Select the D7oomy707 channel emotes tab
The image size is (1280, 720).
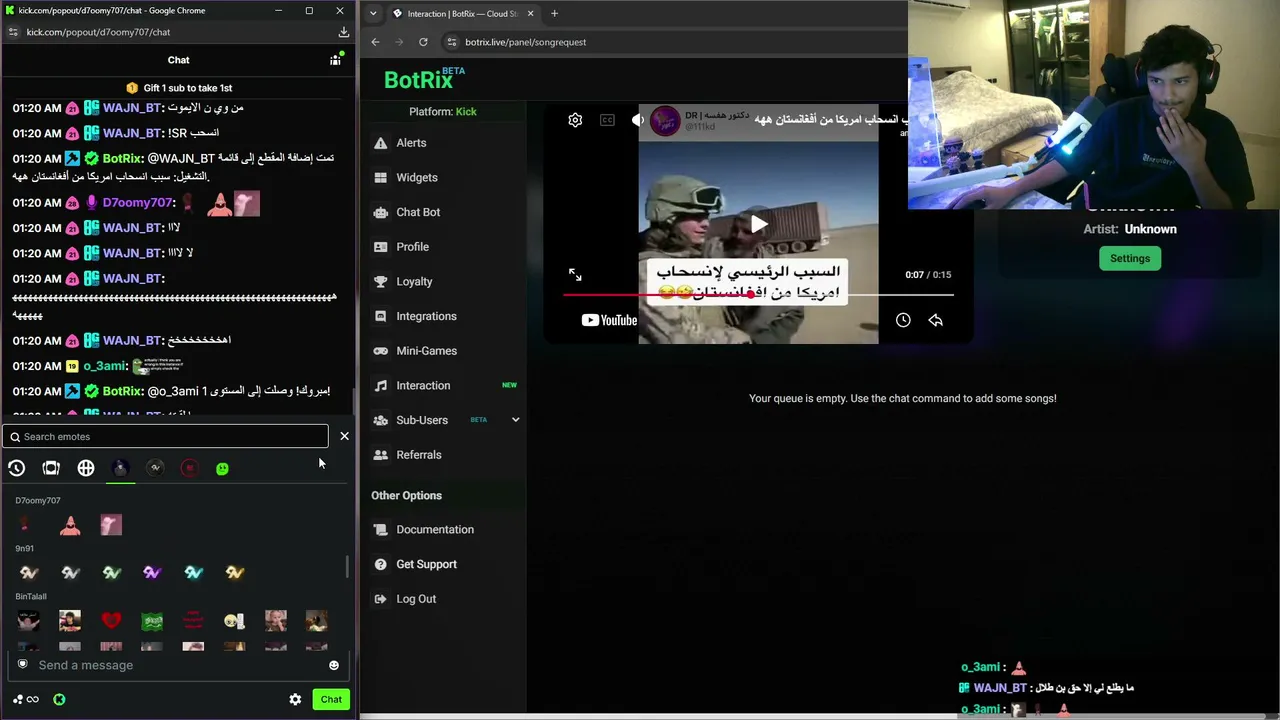pos(120,468)
